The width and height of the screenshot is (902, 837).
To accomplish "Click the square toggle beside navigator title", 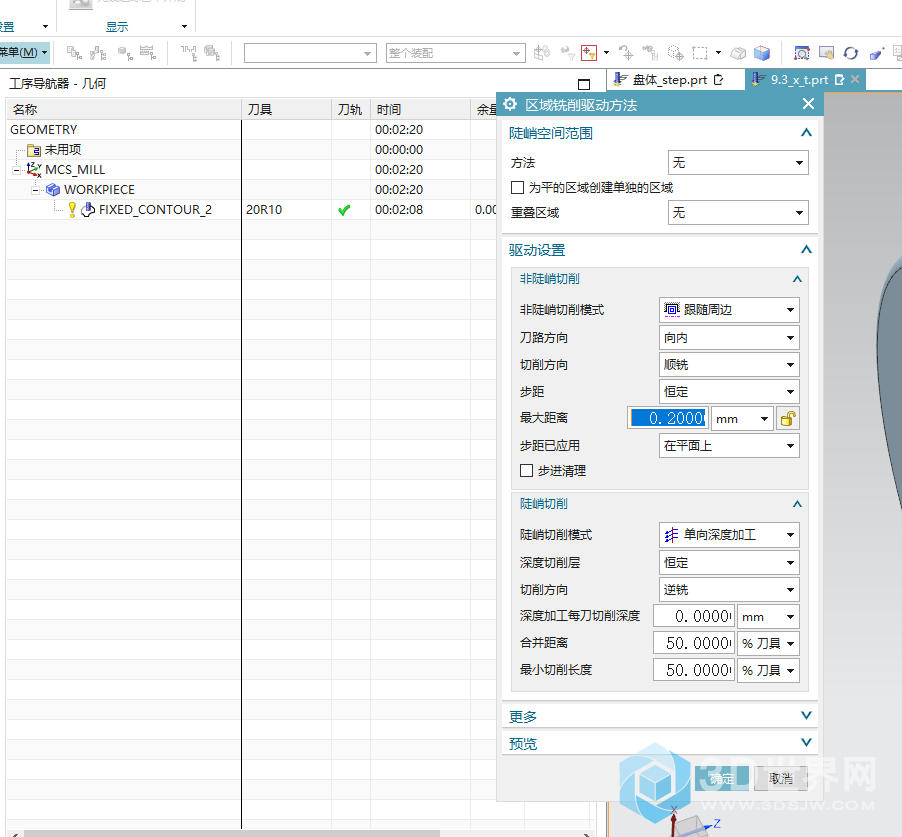I will (584, 84).
